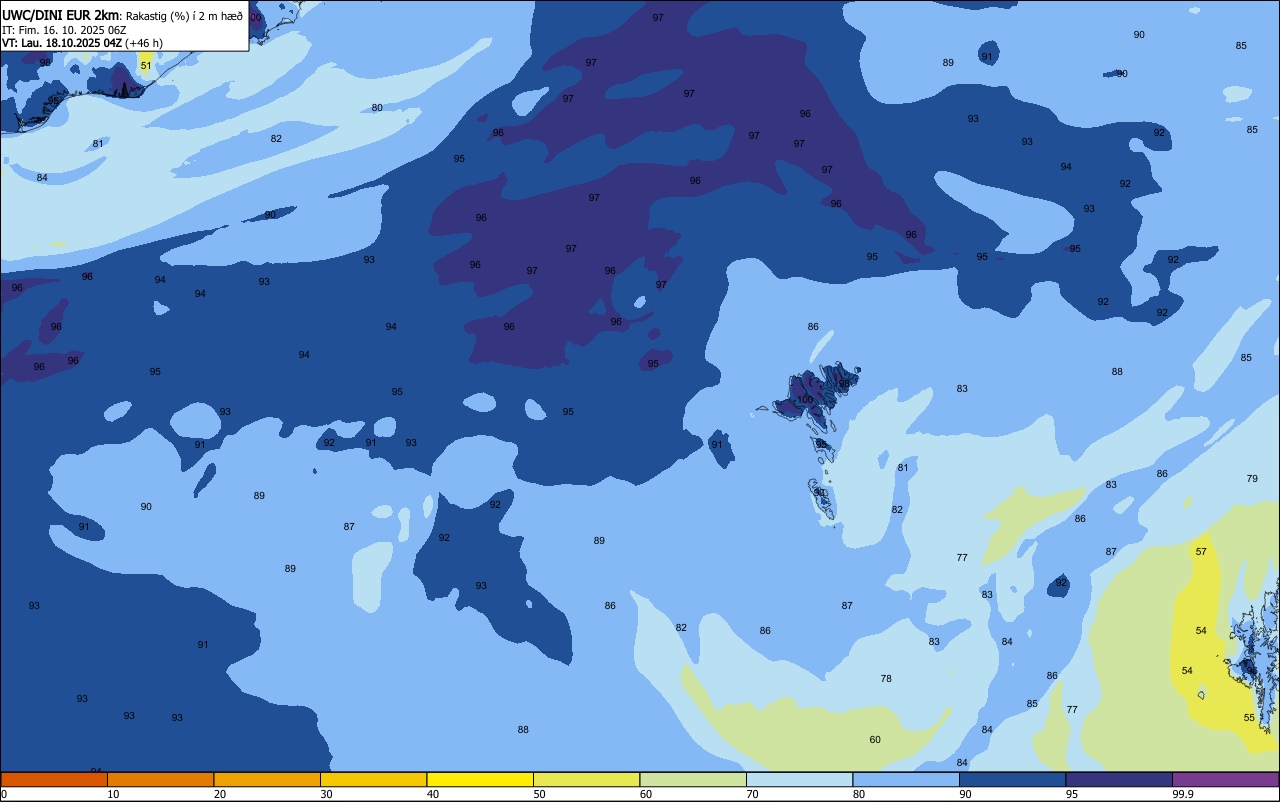This screenshot has width=1280, height=802.
Task: Click the humidity value '57'
Action: click(x=1201, y=552)
